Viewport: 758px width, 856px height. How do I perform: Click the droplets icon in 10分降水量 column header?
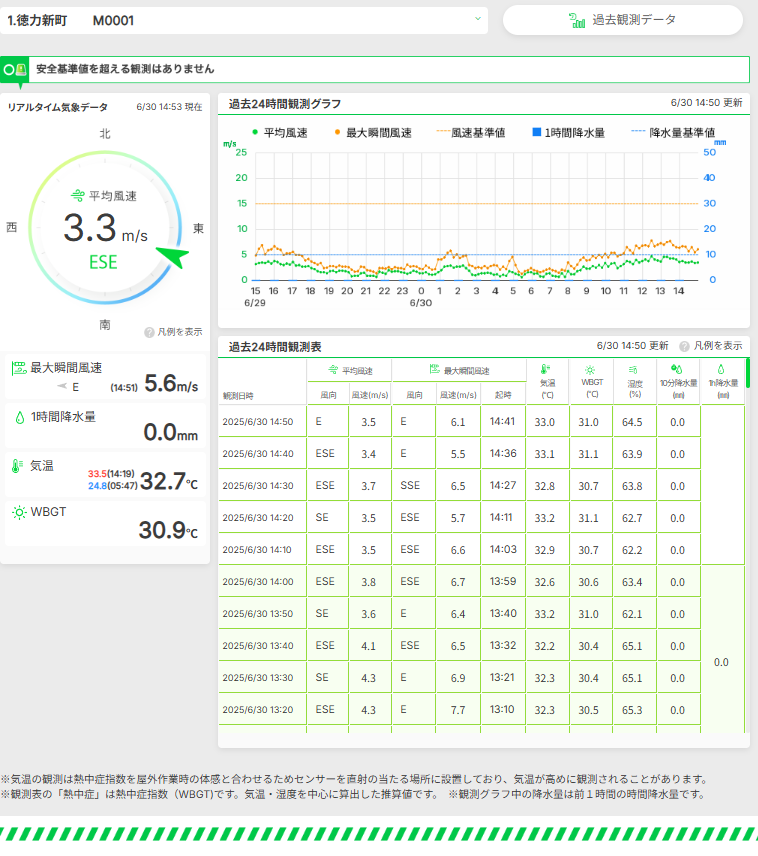[677, 369]
